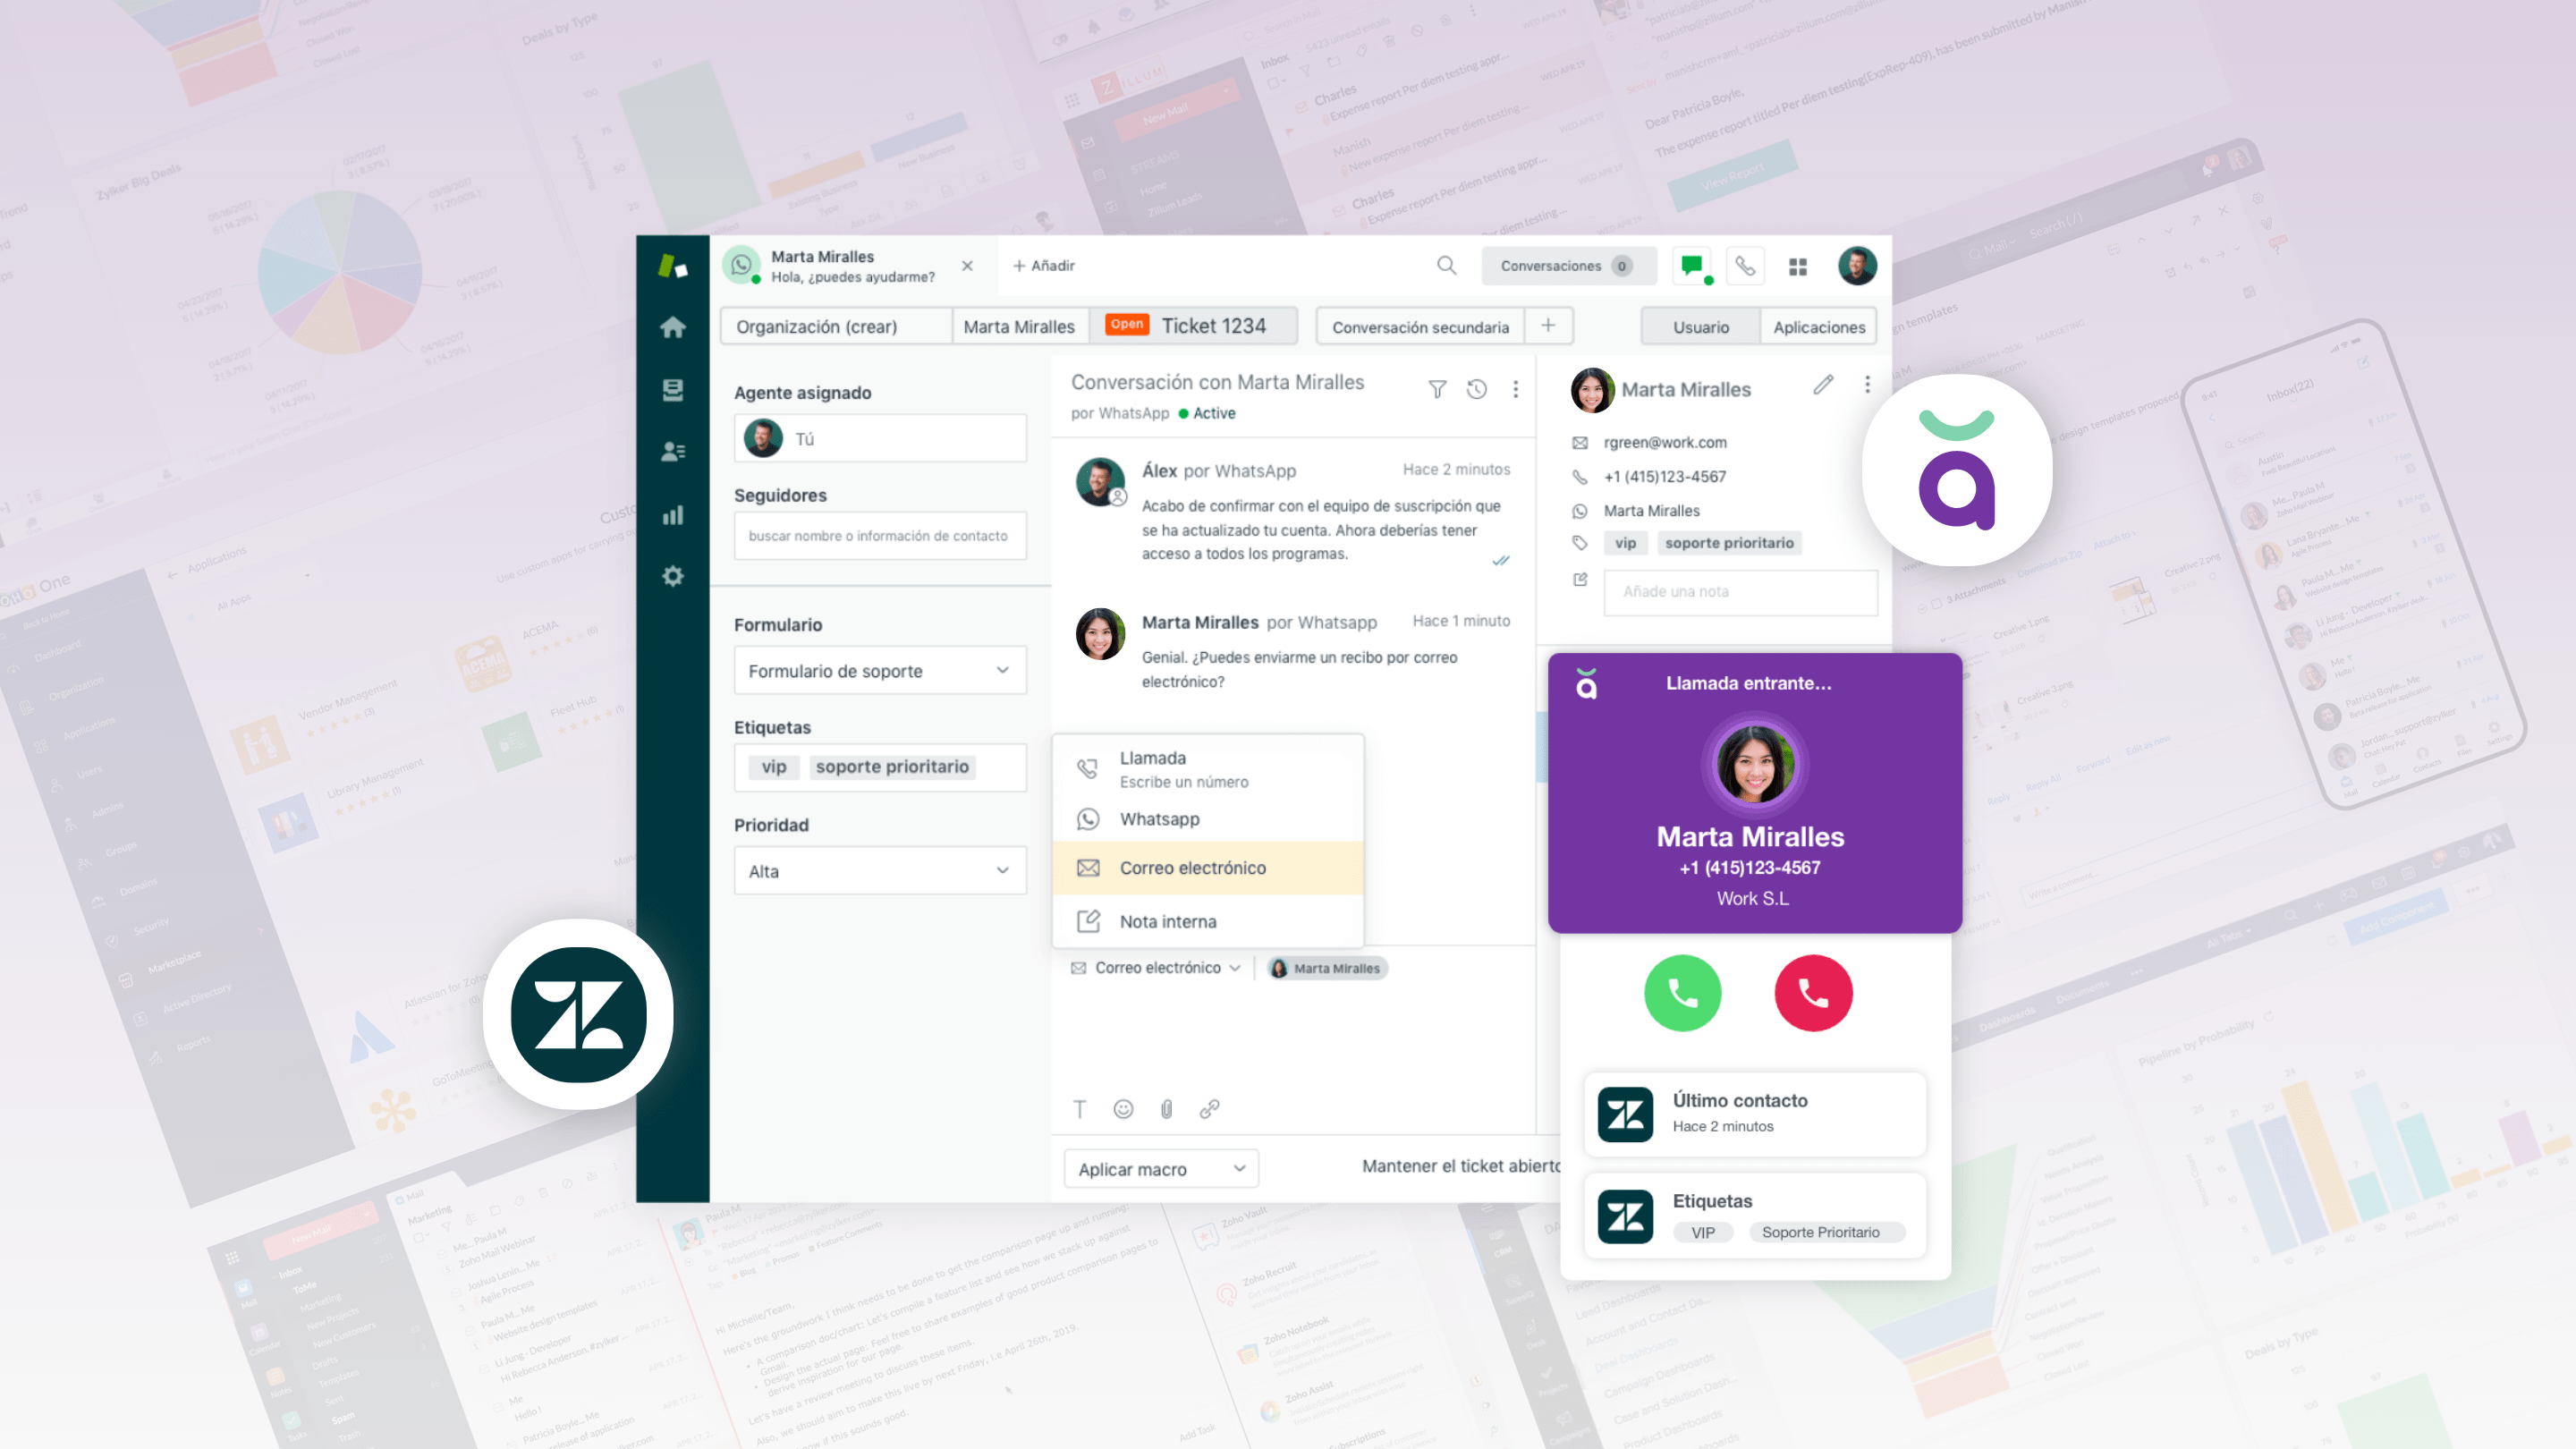Screen dimensions: 2576x1449
Task: Open the Conversación secundaria tab
Action: click(x=1420, y=327)
